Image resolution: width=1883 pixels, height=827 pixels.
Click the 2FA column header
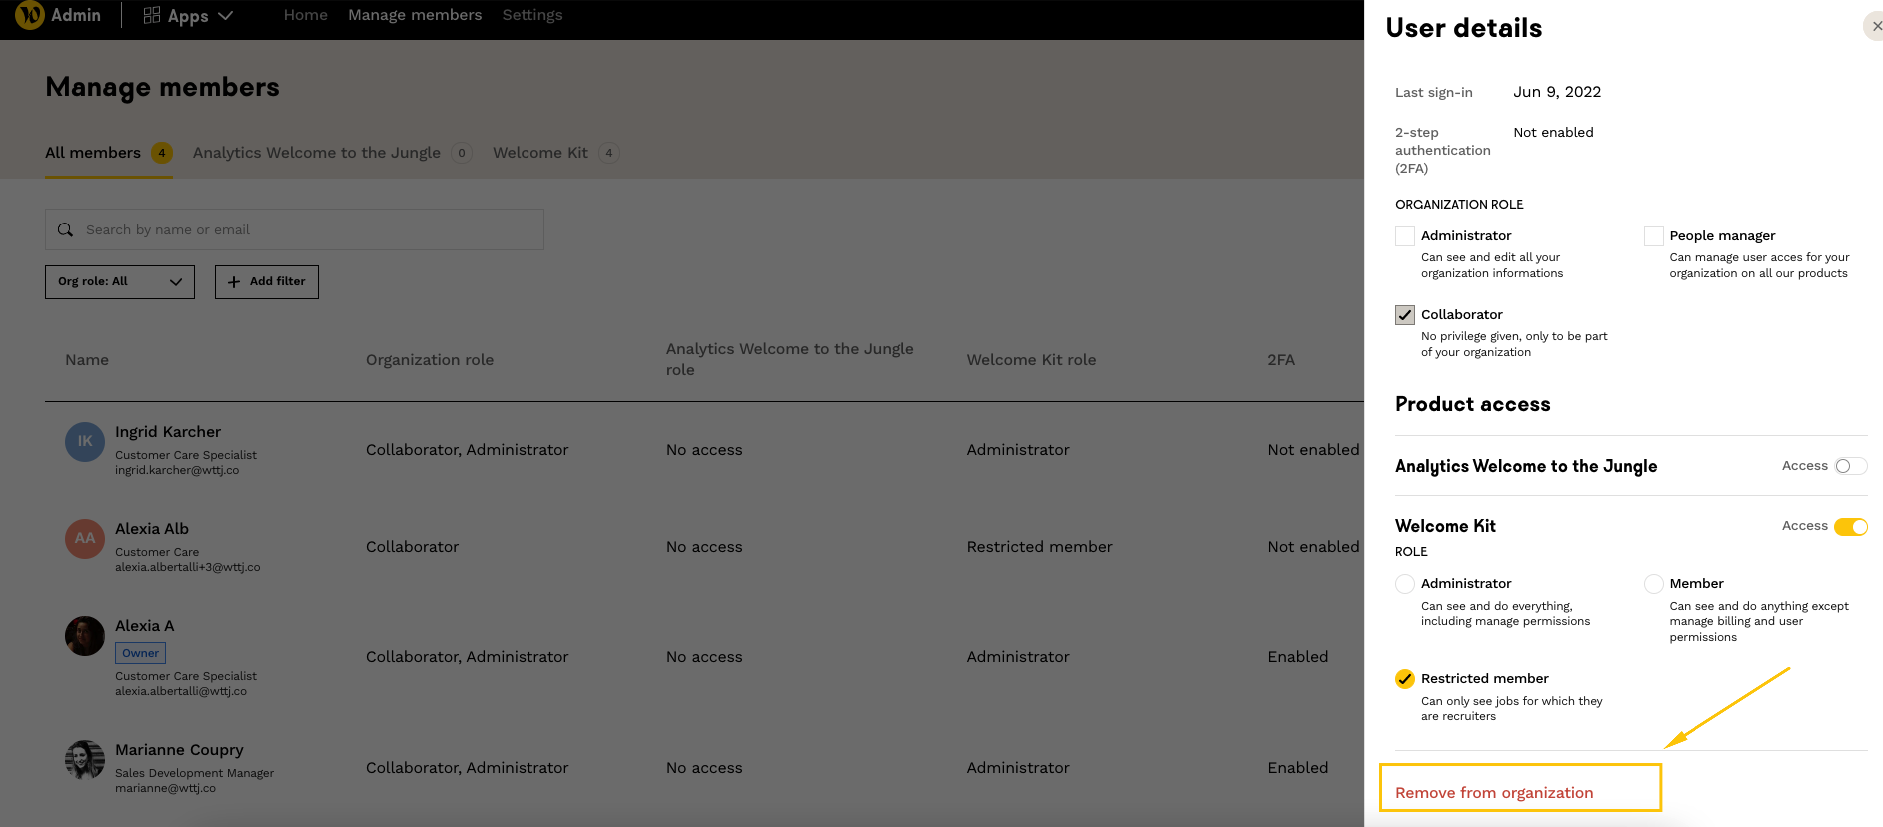click(1281, 360)
